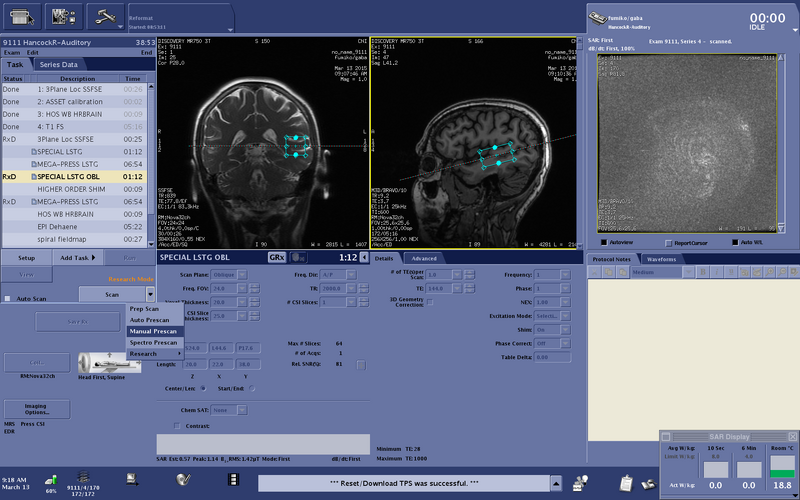The image size is (800, 500).
Task: Choose Manual Prescan from the scan menu
Action: point(155,331)
